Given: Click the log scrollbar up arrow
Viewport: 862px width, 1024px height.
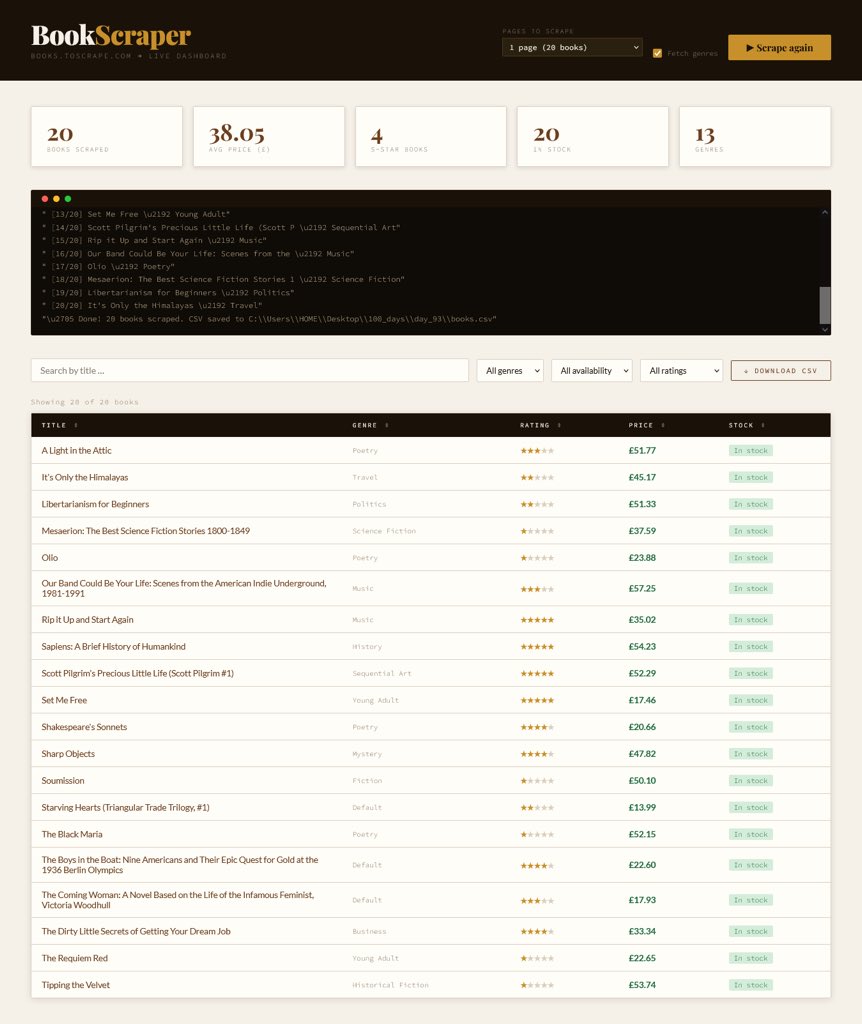Looking at the screenshot, I should [x=825, y=213].
